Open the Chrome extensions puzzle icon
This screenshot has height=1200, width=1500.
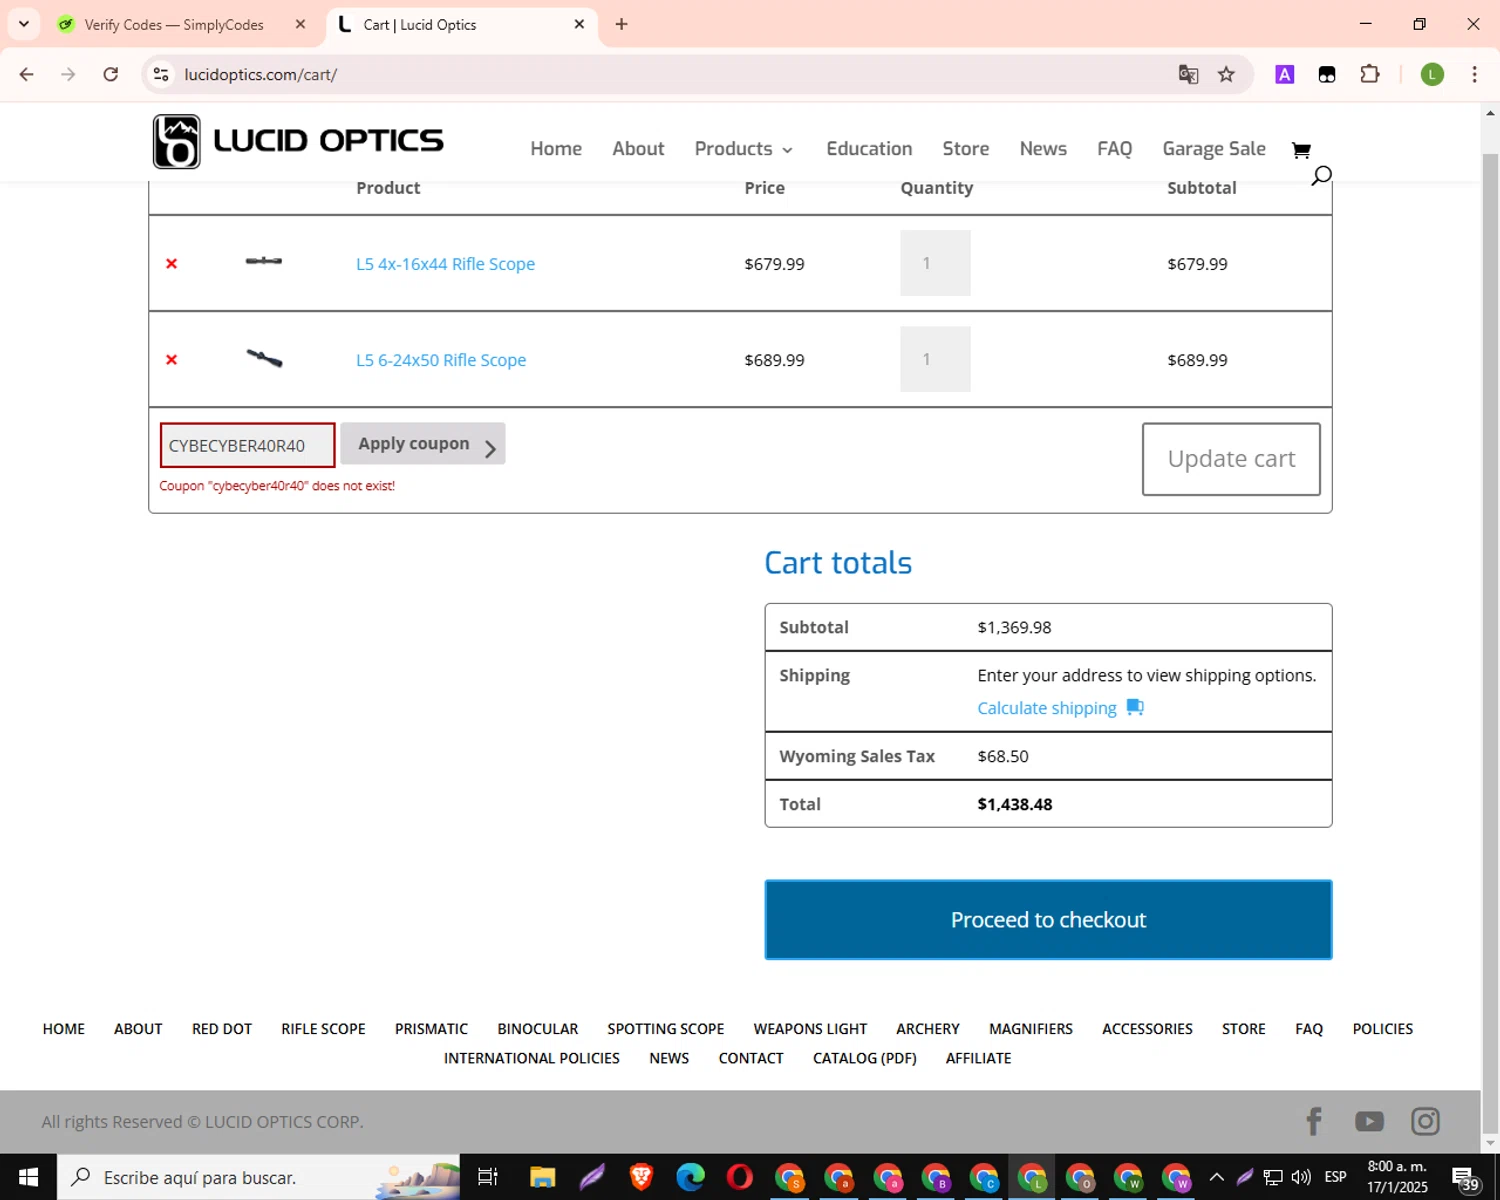[x=1370, y=75]
